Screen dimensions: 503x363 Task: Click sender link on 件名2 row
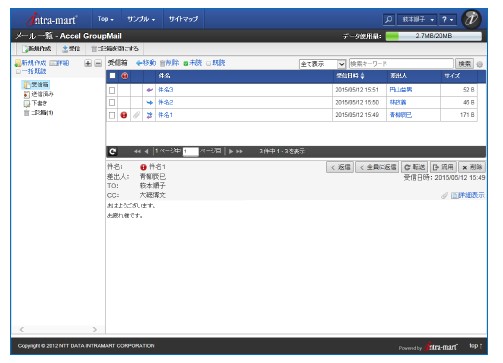[x=398, y=102]
